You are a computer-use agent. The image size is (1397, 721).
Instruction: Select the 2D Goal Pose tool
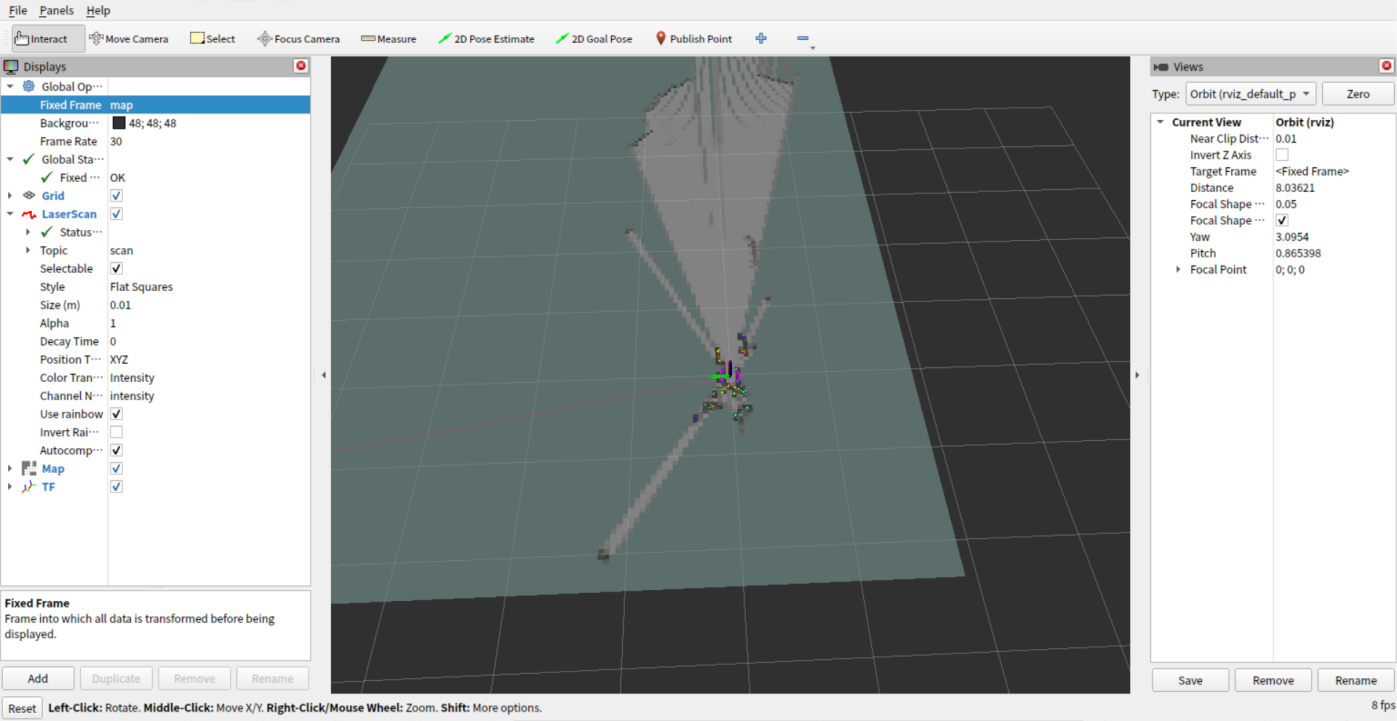(x=594, y=39)
